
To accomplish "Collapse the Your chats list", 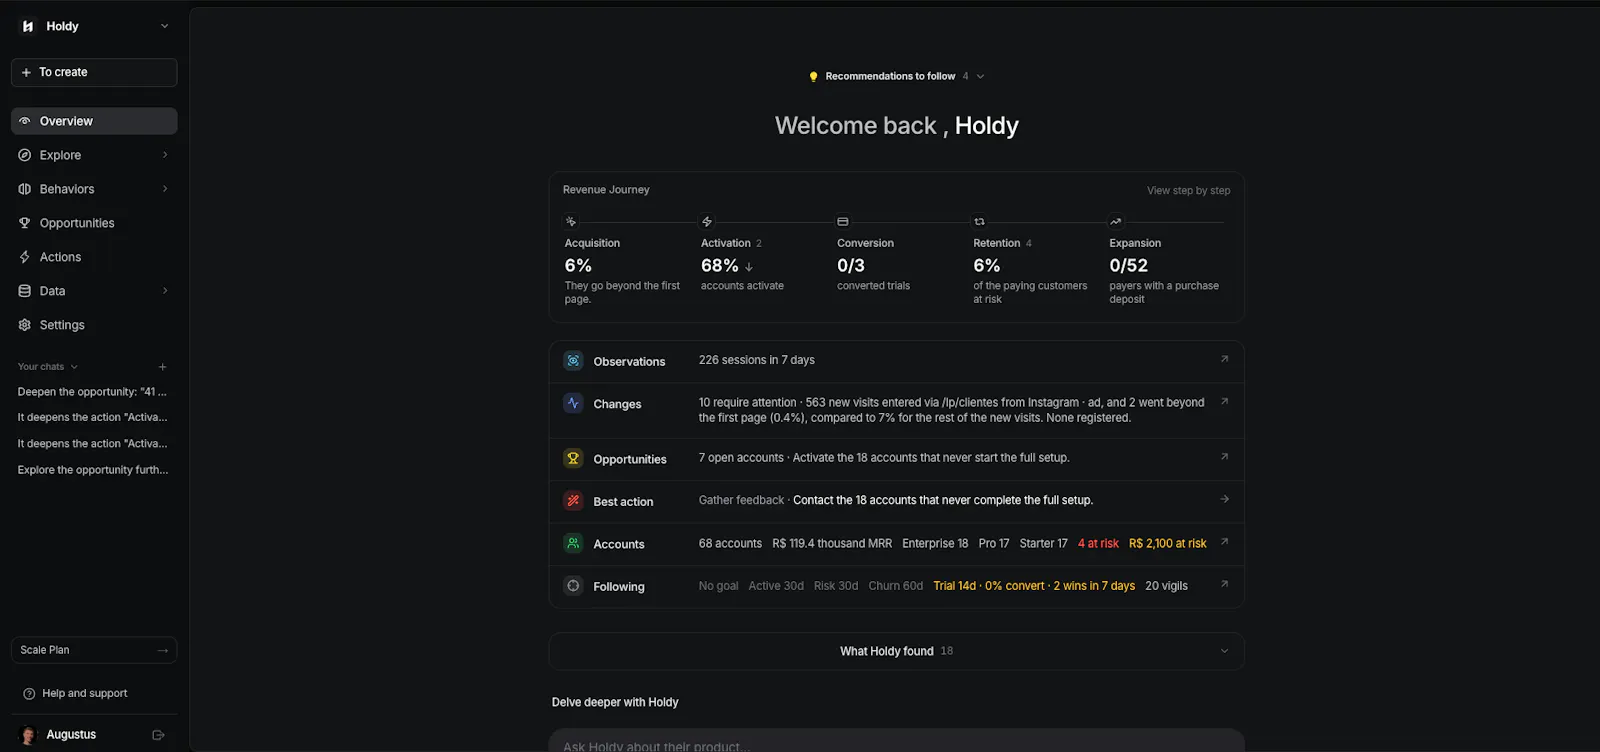I will [x=74, y=367].
